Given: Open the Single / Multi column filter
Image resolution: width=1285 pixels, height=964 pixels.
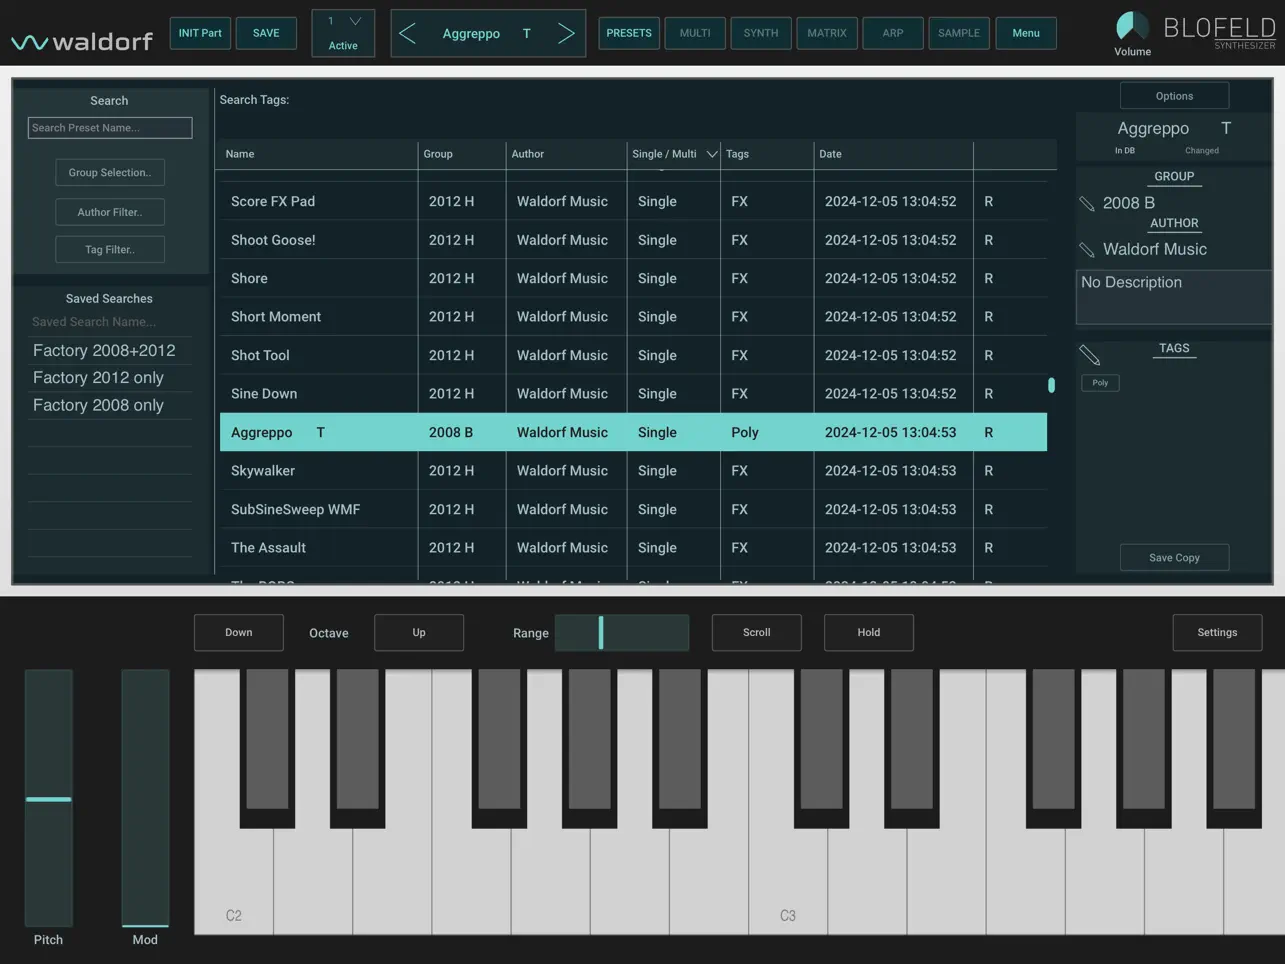Looking at the screenshot, I should click(x=711, y=154).
